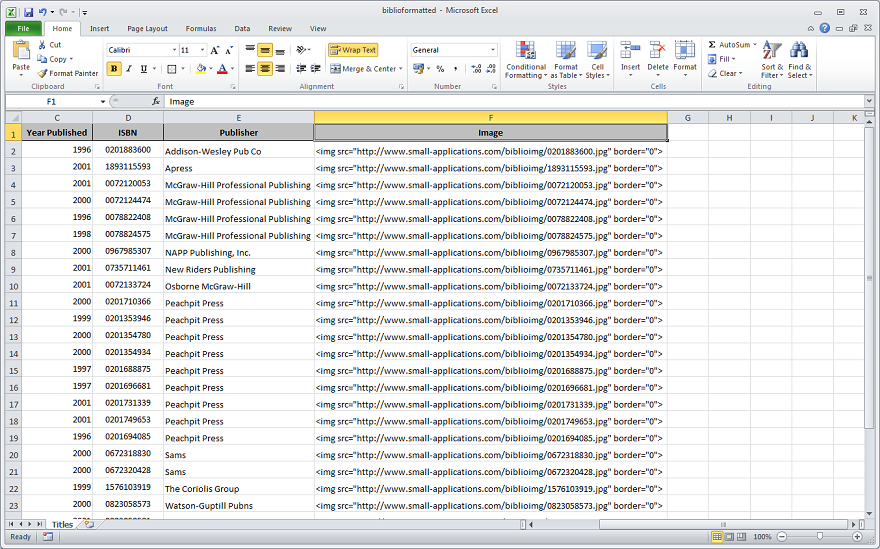Click the Insert Function fx icon

tap(156, 102)
